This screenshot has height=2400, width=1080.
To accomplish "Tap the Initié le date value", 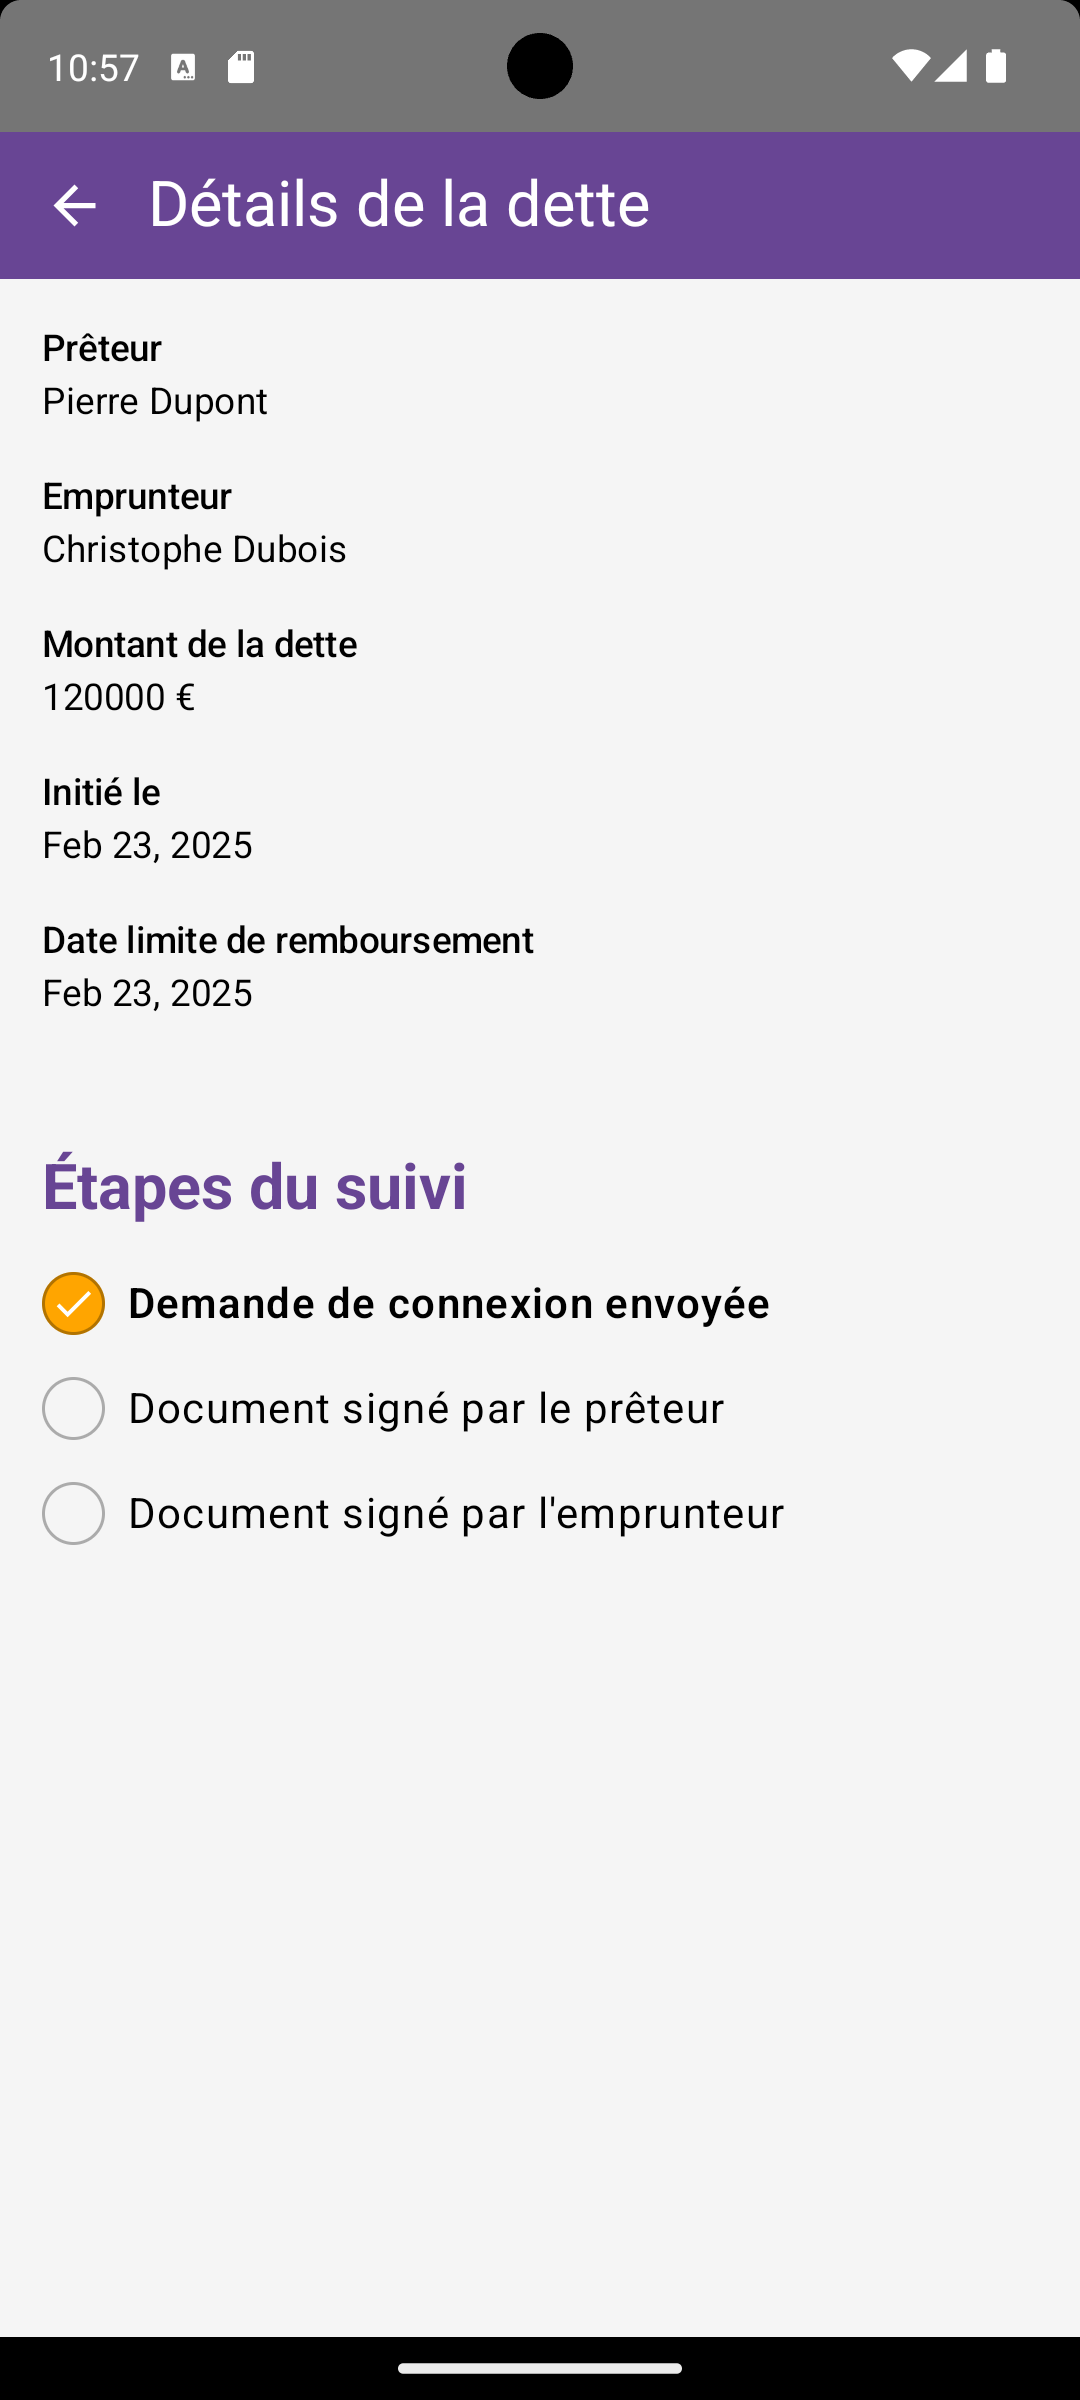I will coord(147,845).
